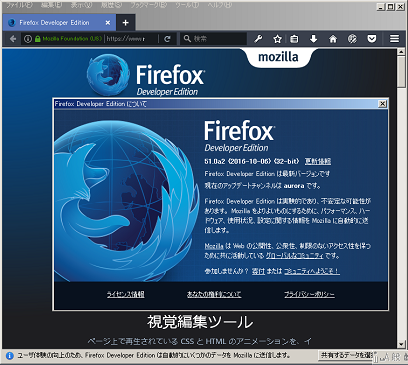Open コミュニティへようこそ link
This screenshot has width=408, height=365.
312,271
